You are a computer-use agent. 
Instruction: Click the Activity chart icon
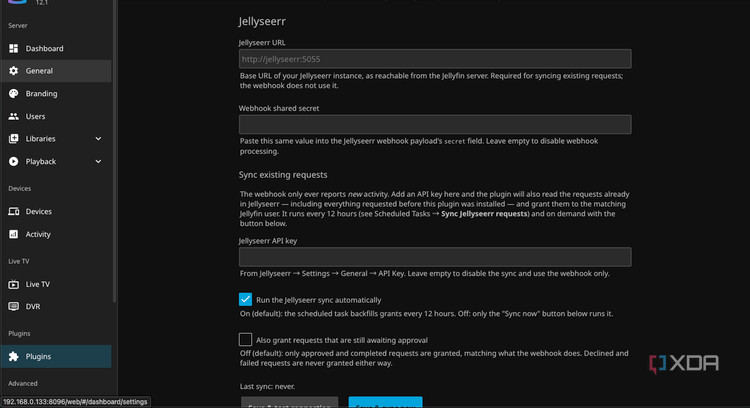tap(13, 234)
